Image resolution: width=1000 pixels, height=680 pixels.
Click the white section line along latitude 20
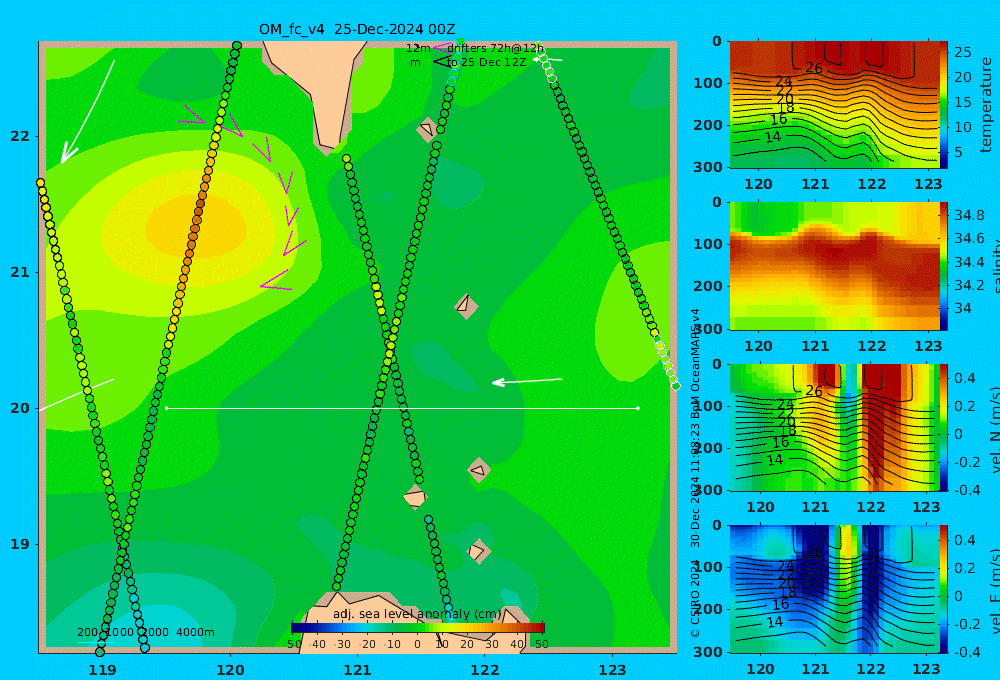(402, 408)
